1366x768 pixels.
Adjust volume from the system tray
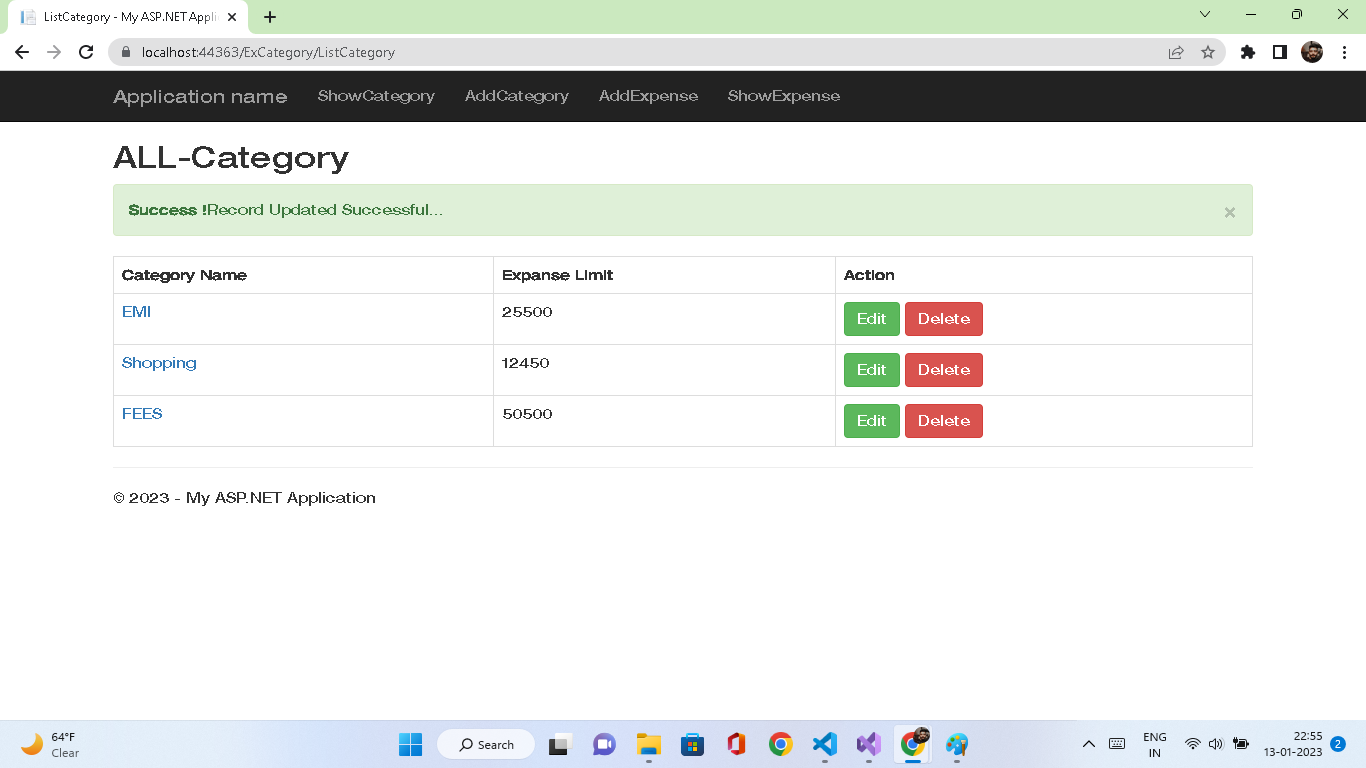(x=1216, y=744)
